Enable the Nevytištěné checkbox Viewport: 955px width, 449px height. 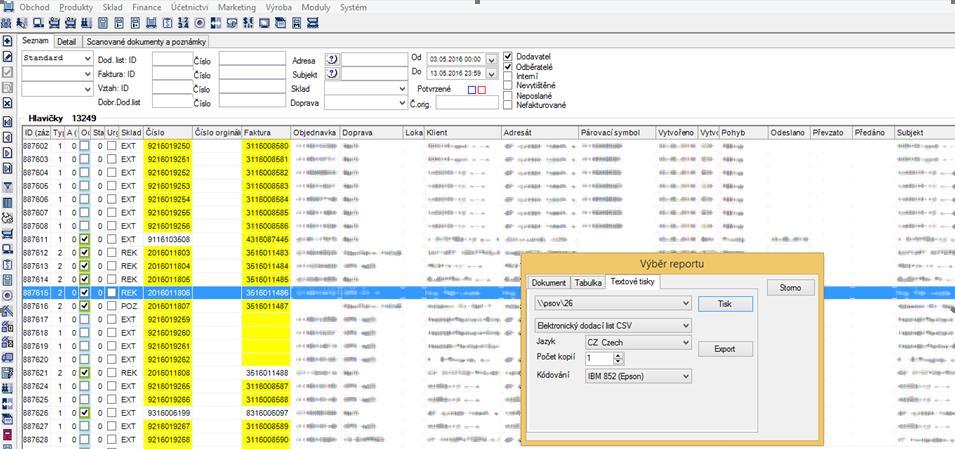(508, 85)
